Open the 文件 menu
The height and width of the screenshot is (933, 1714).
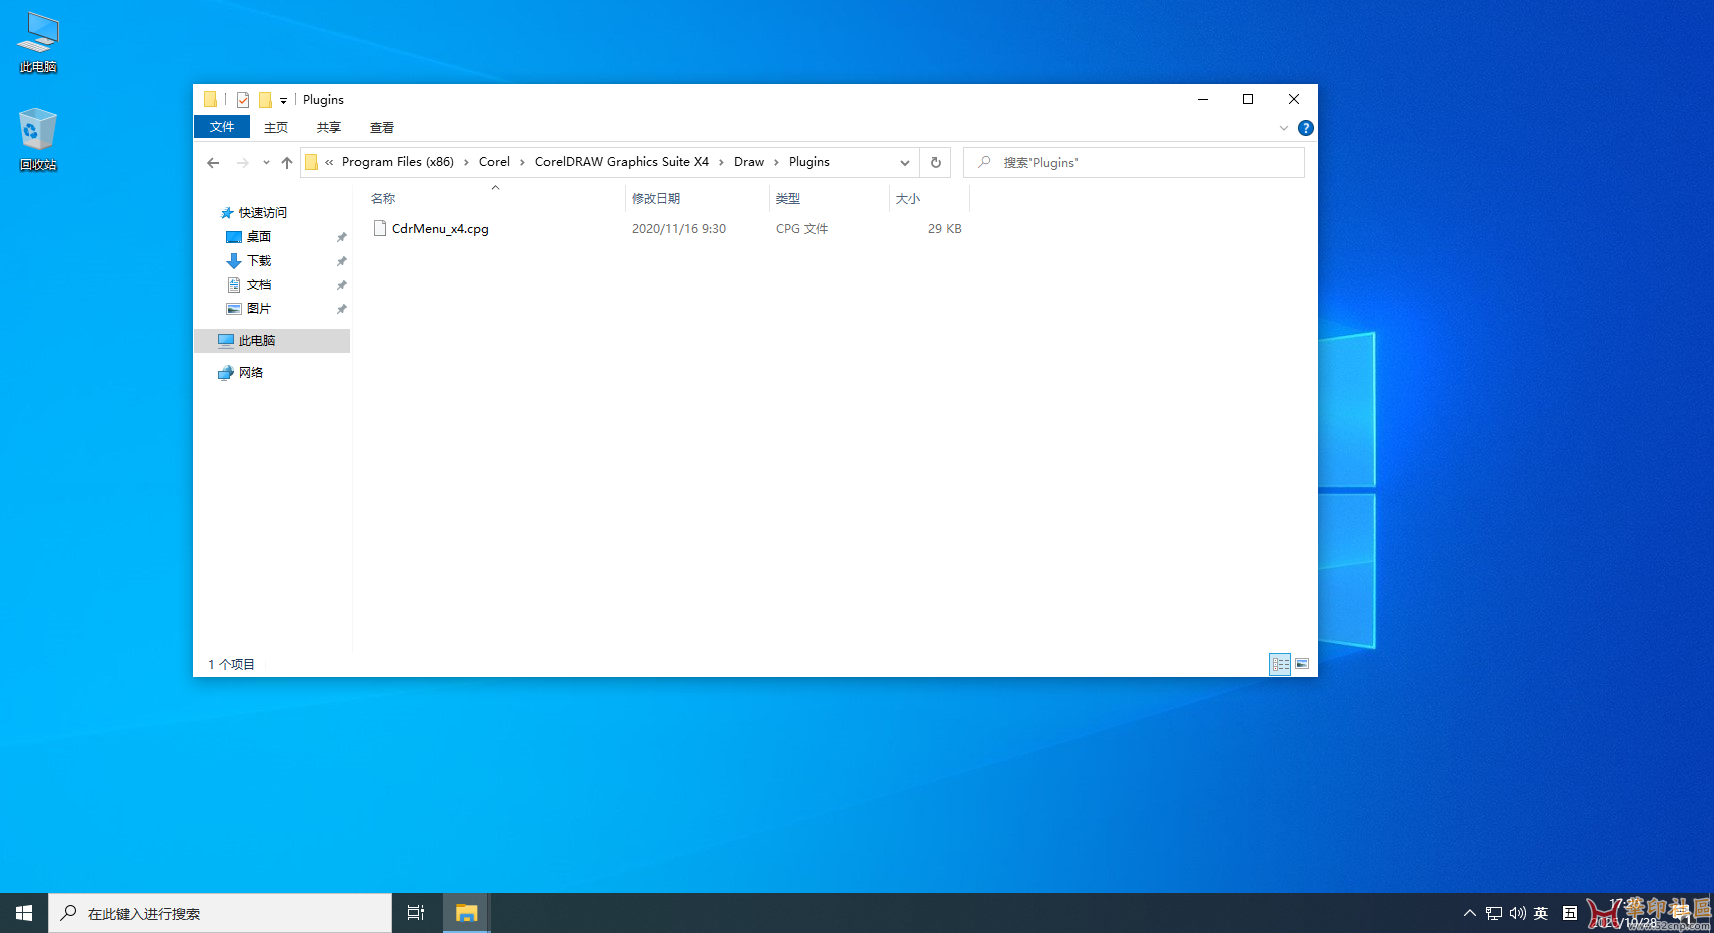(x=221, y=127)
